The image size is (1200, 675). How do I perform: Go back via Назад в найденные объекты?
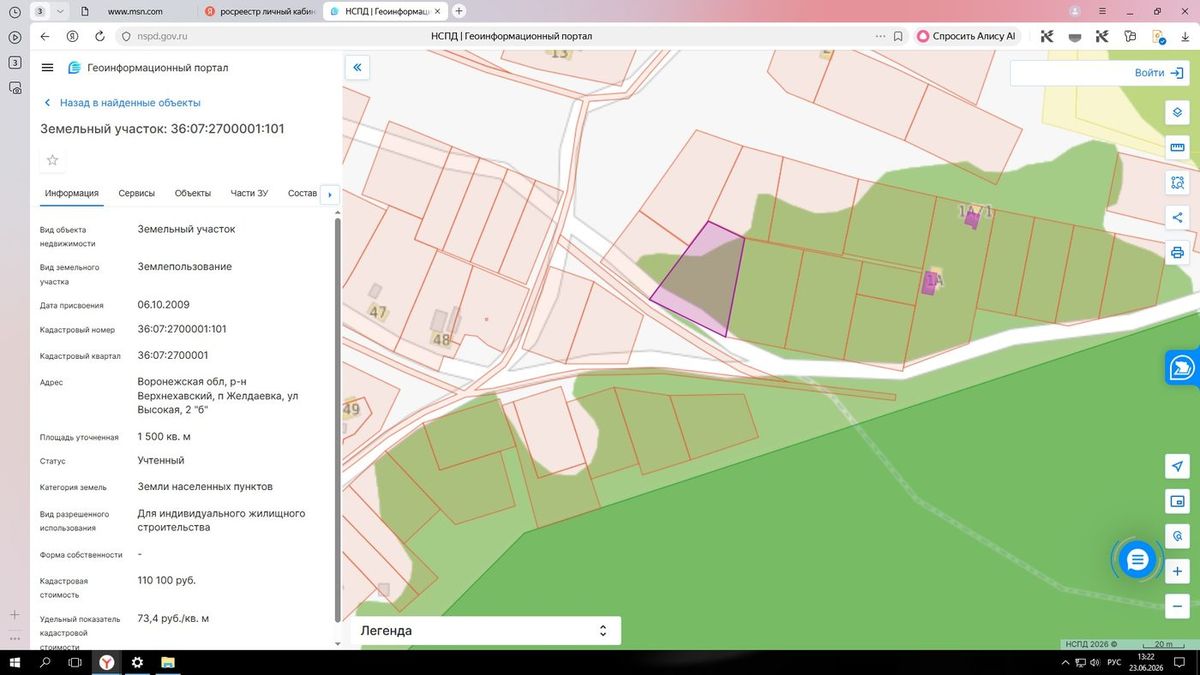coord(122,103)
